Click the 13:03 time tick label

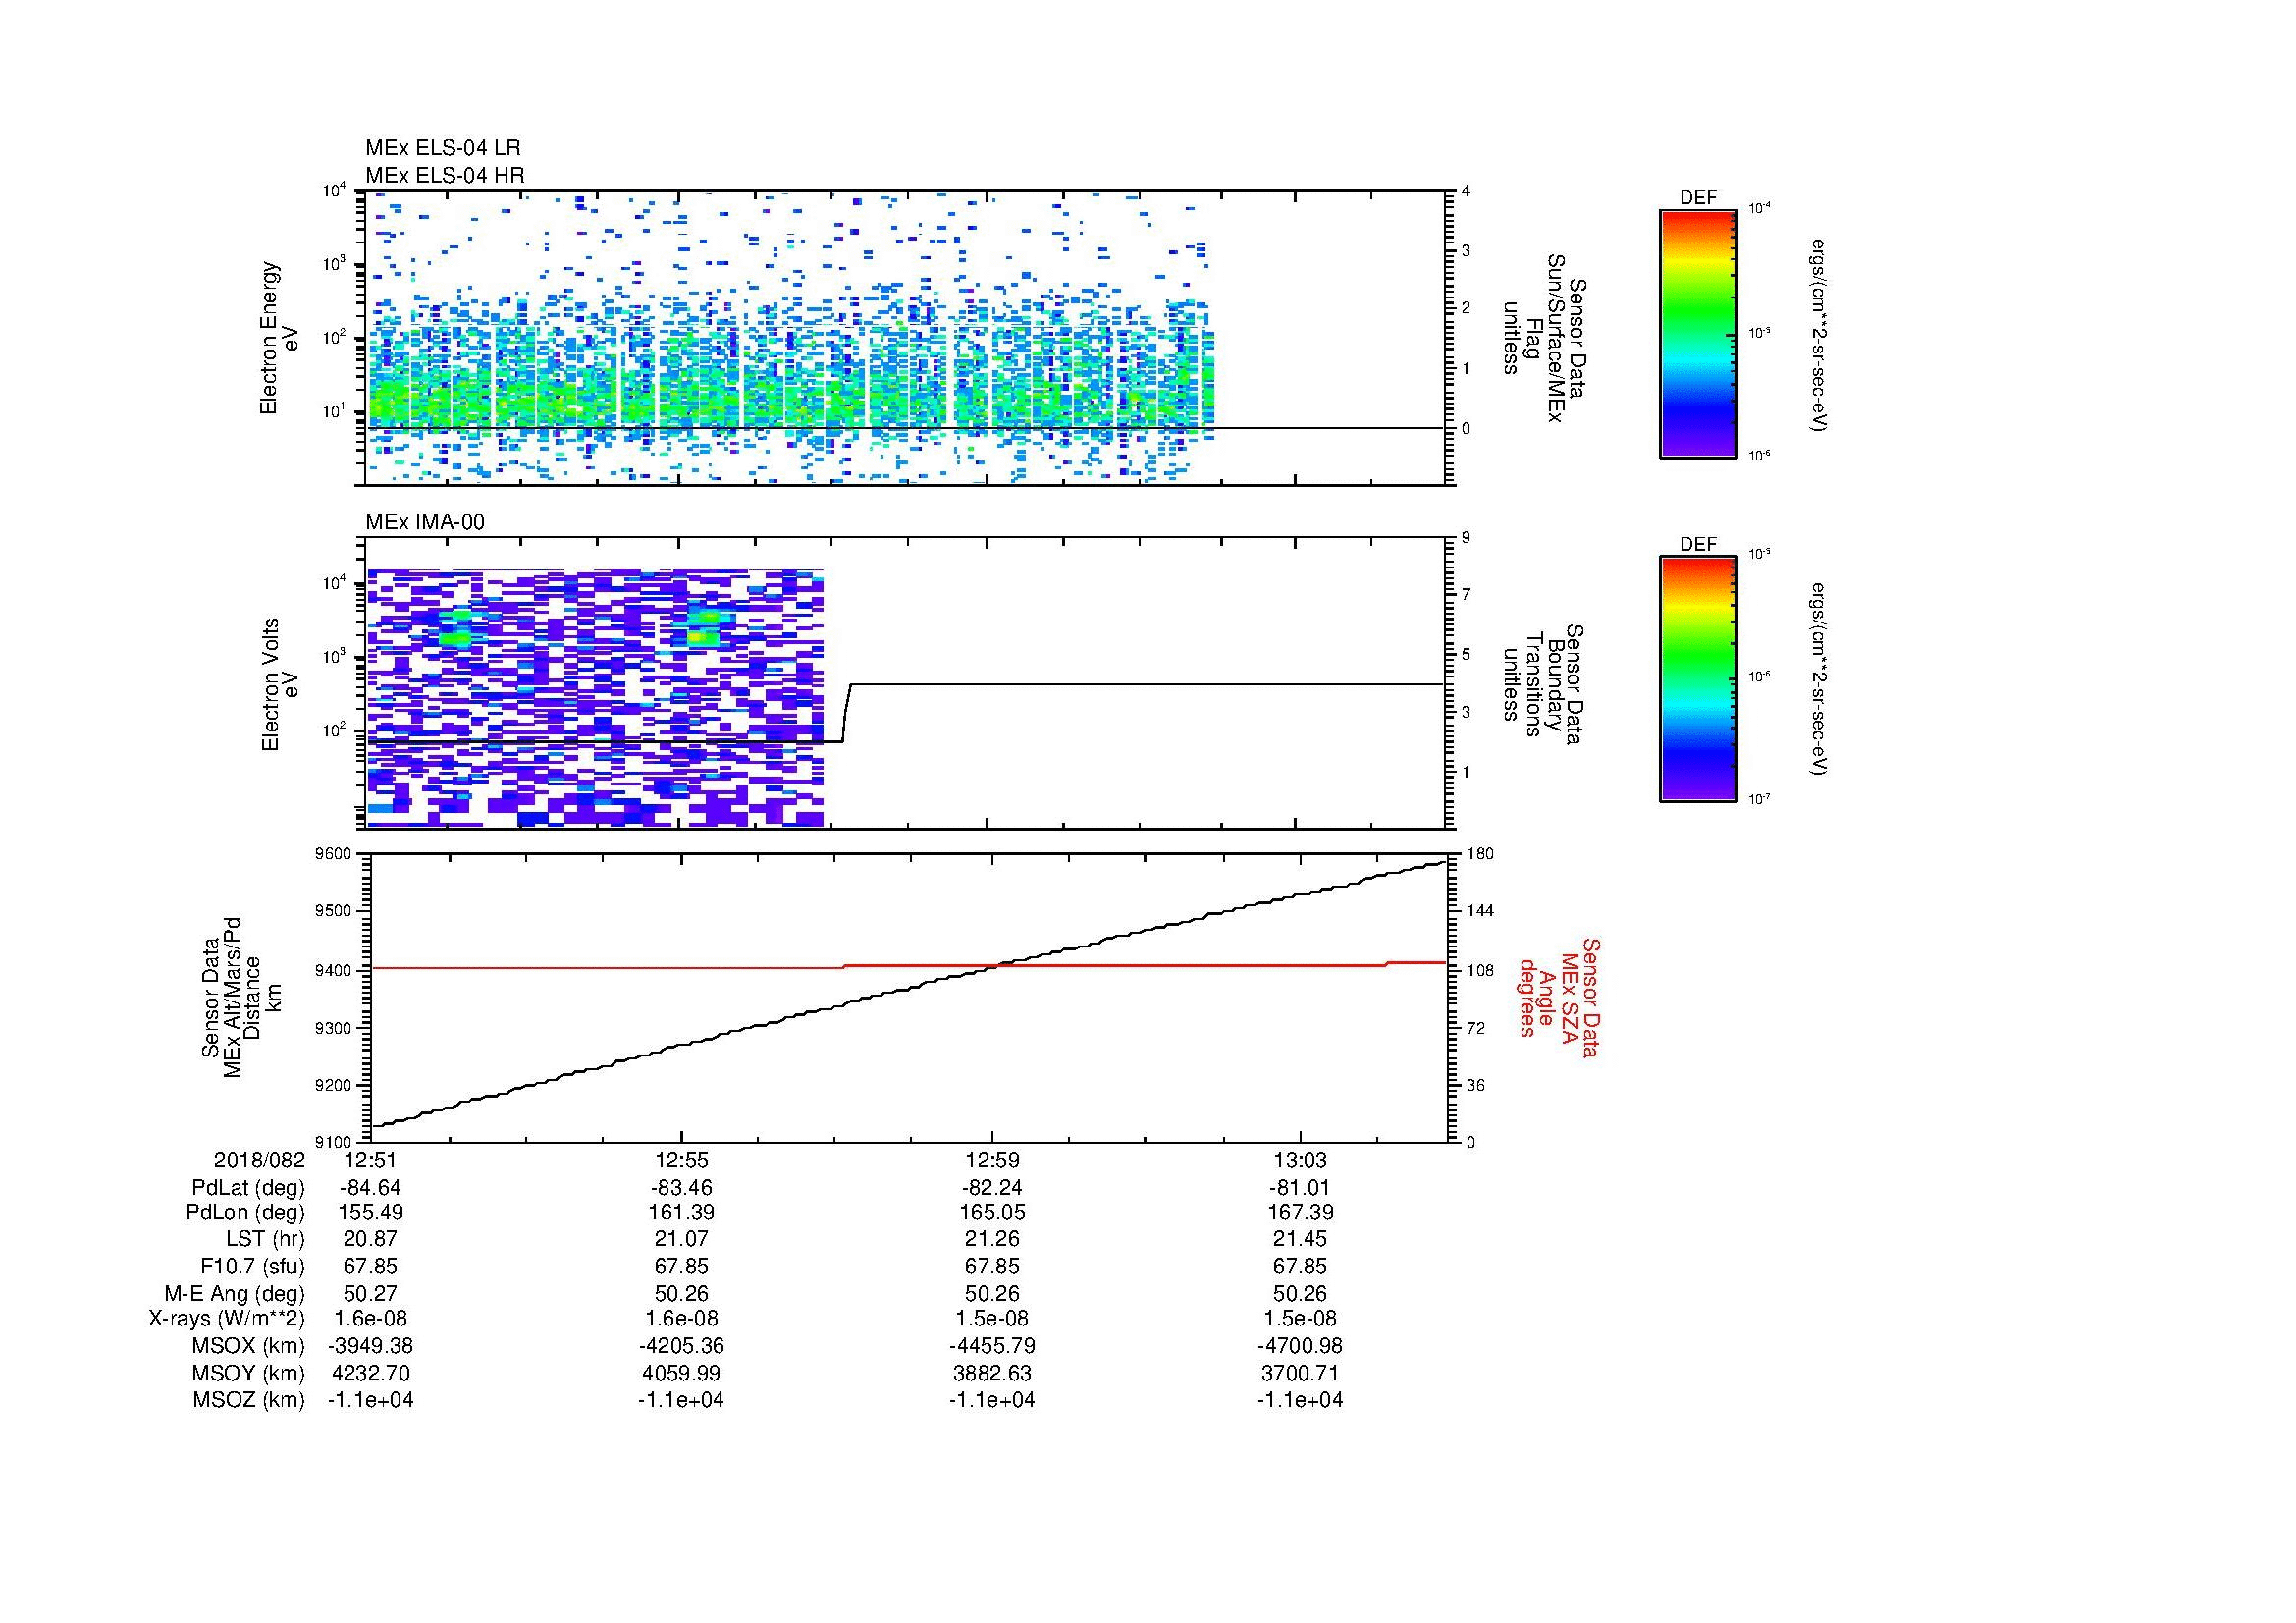[x=1300, y=1161]
